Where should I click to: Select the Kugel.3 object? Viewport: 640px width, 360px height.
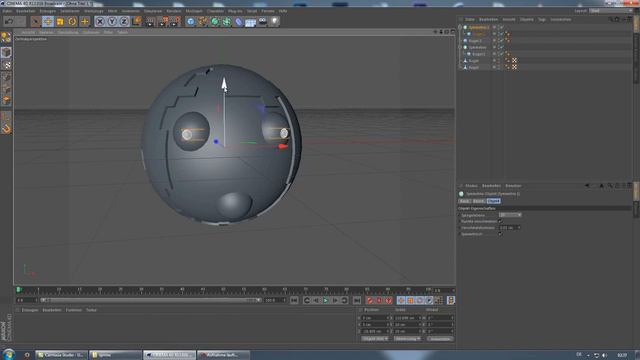click(x=475, y=41)
